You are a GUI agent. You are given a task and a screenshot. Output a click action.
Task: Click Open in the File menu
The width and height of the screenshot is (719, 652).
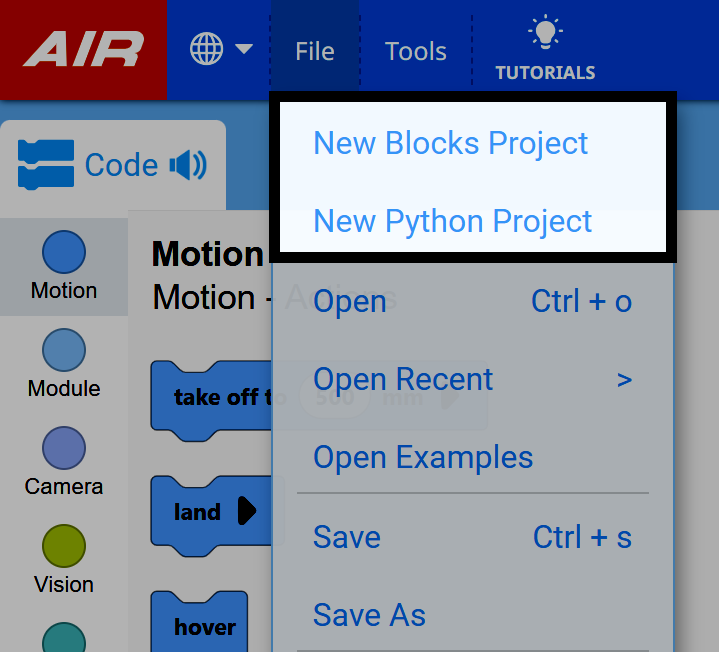point(350,301)
